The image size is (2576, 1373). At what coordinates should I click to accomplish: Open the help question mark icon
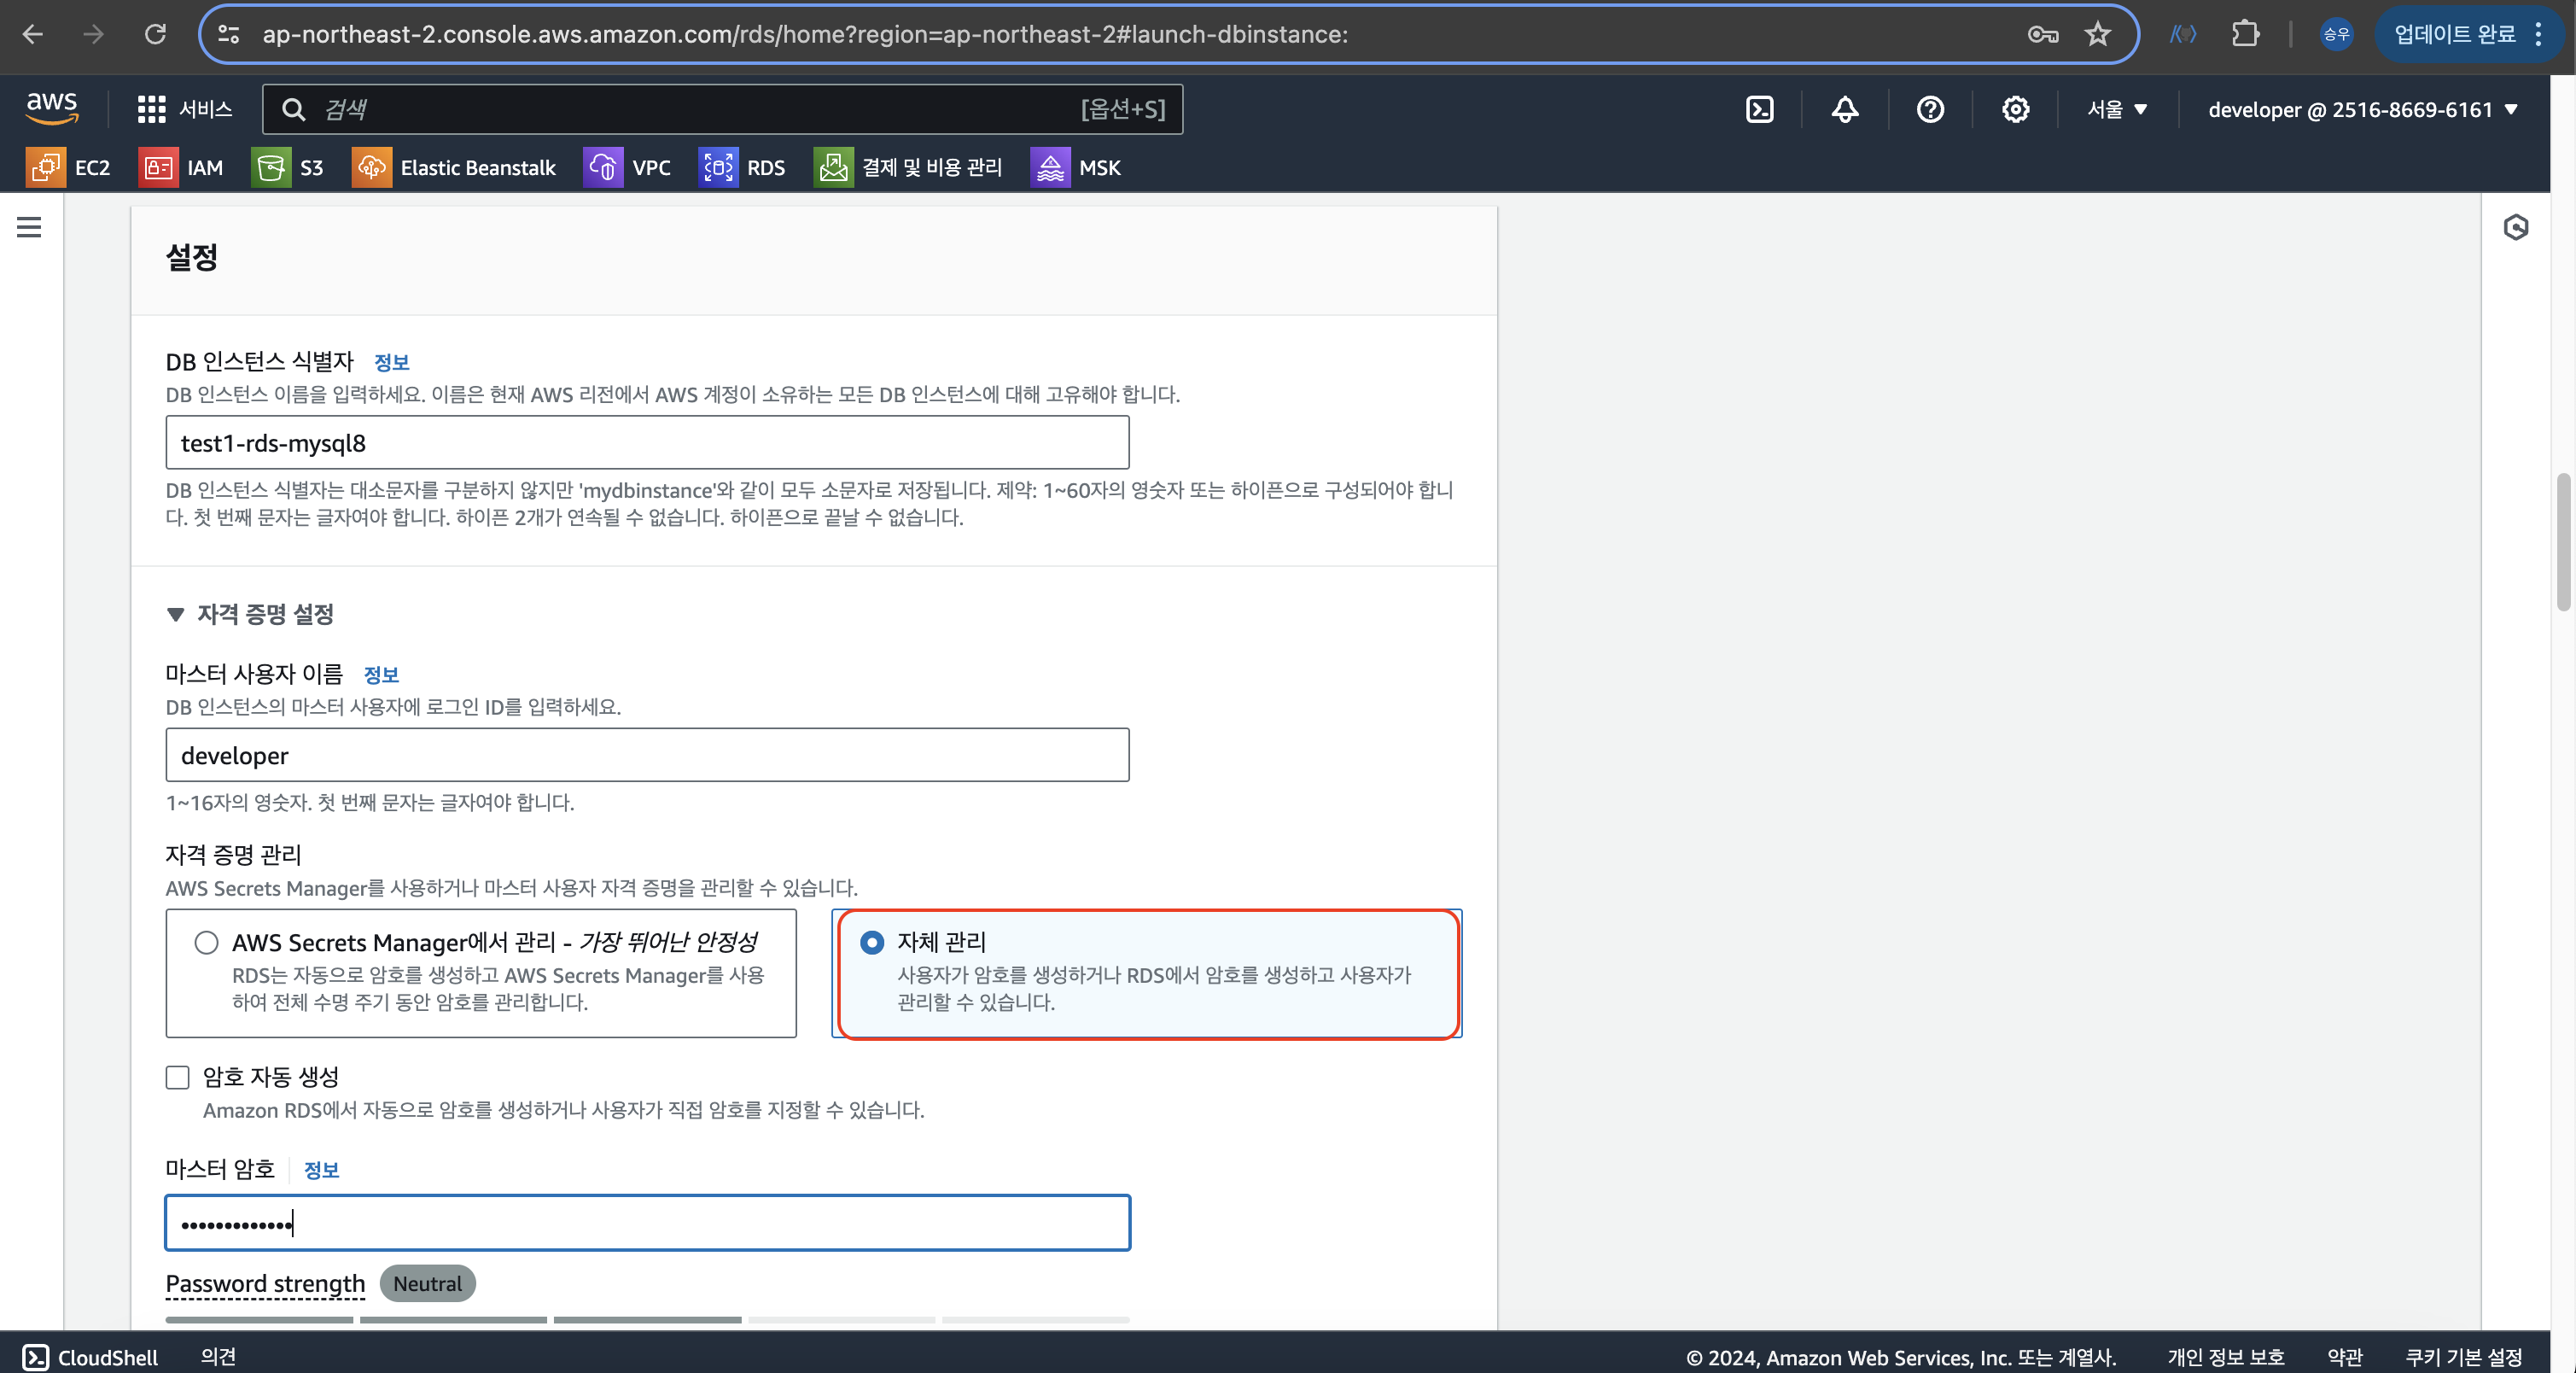[1930, 109]
